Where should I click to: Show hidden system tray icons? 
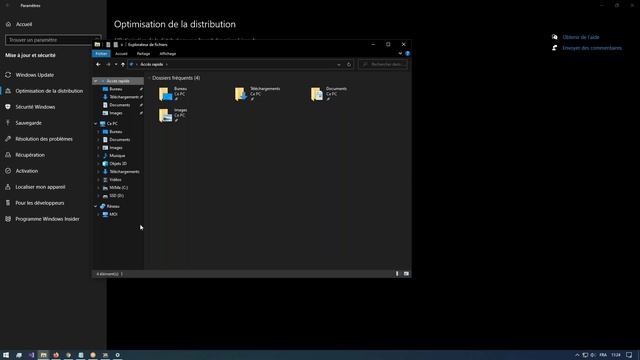pyautogui.click(x=577, y=355)
